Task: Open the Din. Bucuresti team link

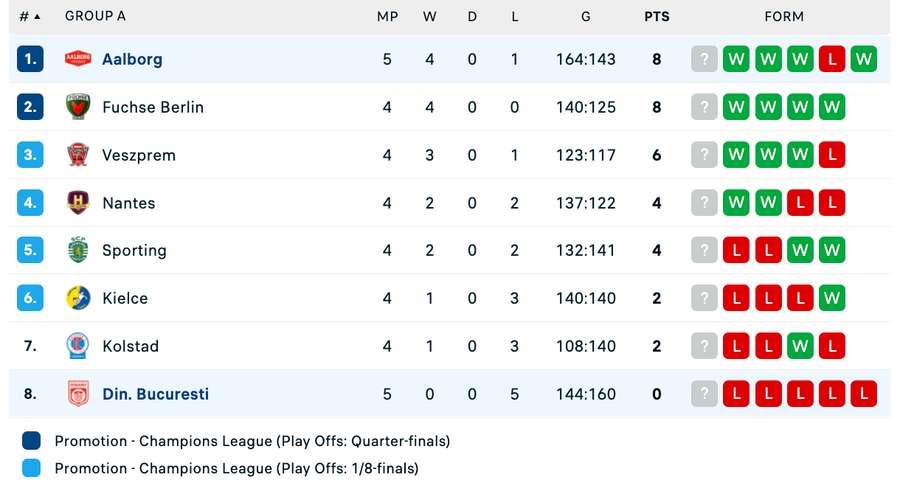Action: tap(155, 394)
